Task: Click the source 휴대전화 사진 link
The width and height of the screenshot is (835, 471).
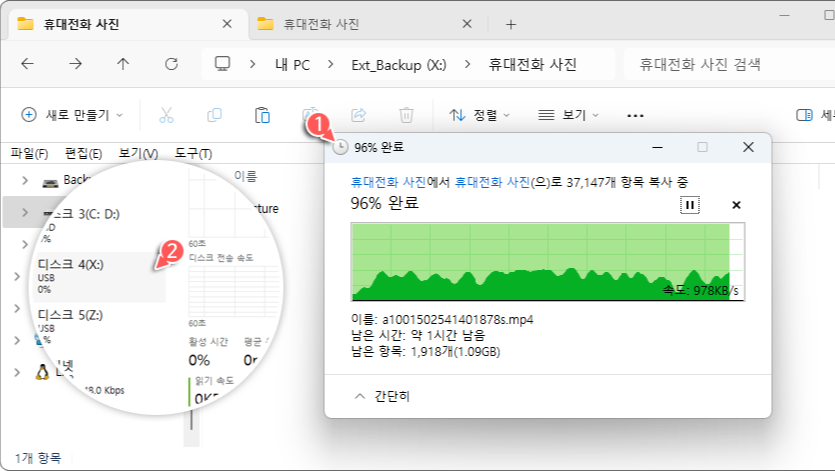Action: pos(388,183)
